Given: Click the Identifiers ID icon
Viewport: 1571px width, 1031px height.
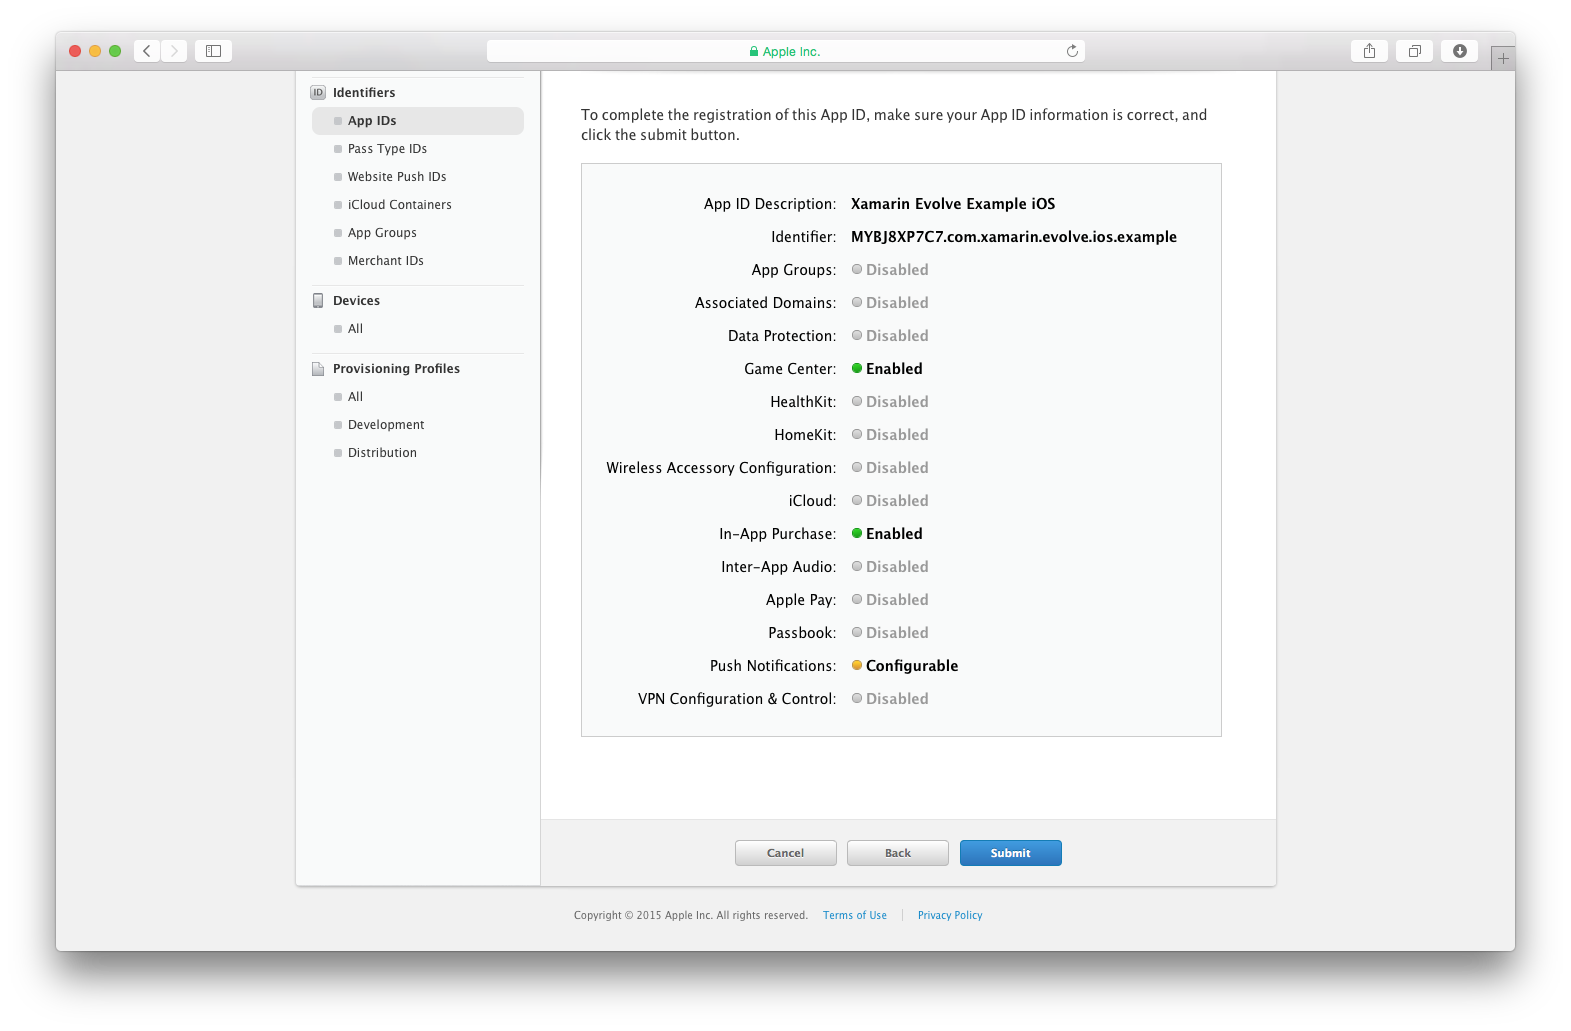Looking at the screenshot, I should click(x=318, y=93).
